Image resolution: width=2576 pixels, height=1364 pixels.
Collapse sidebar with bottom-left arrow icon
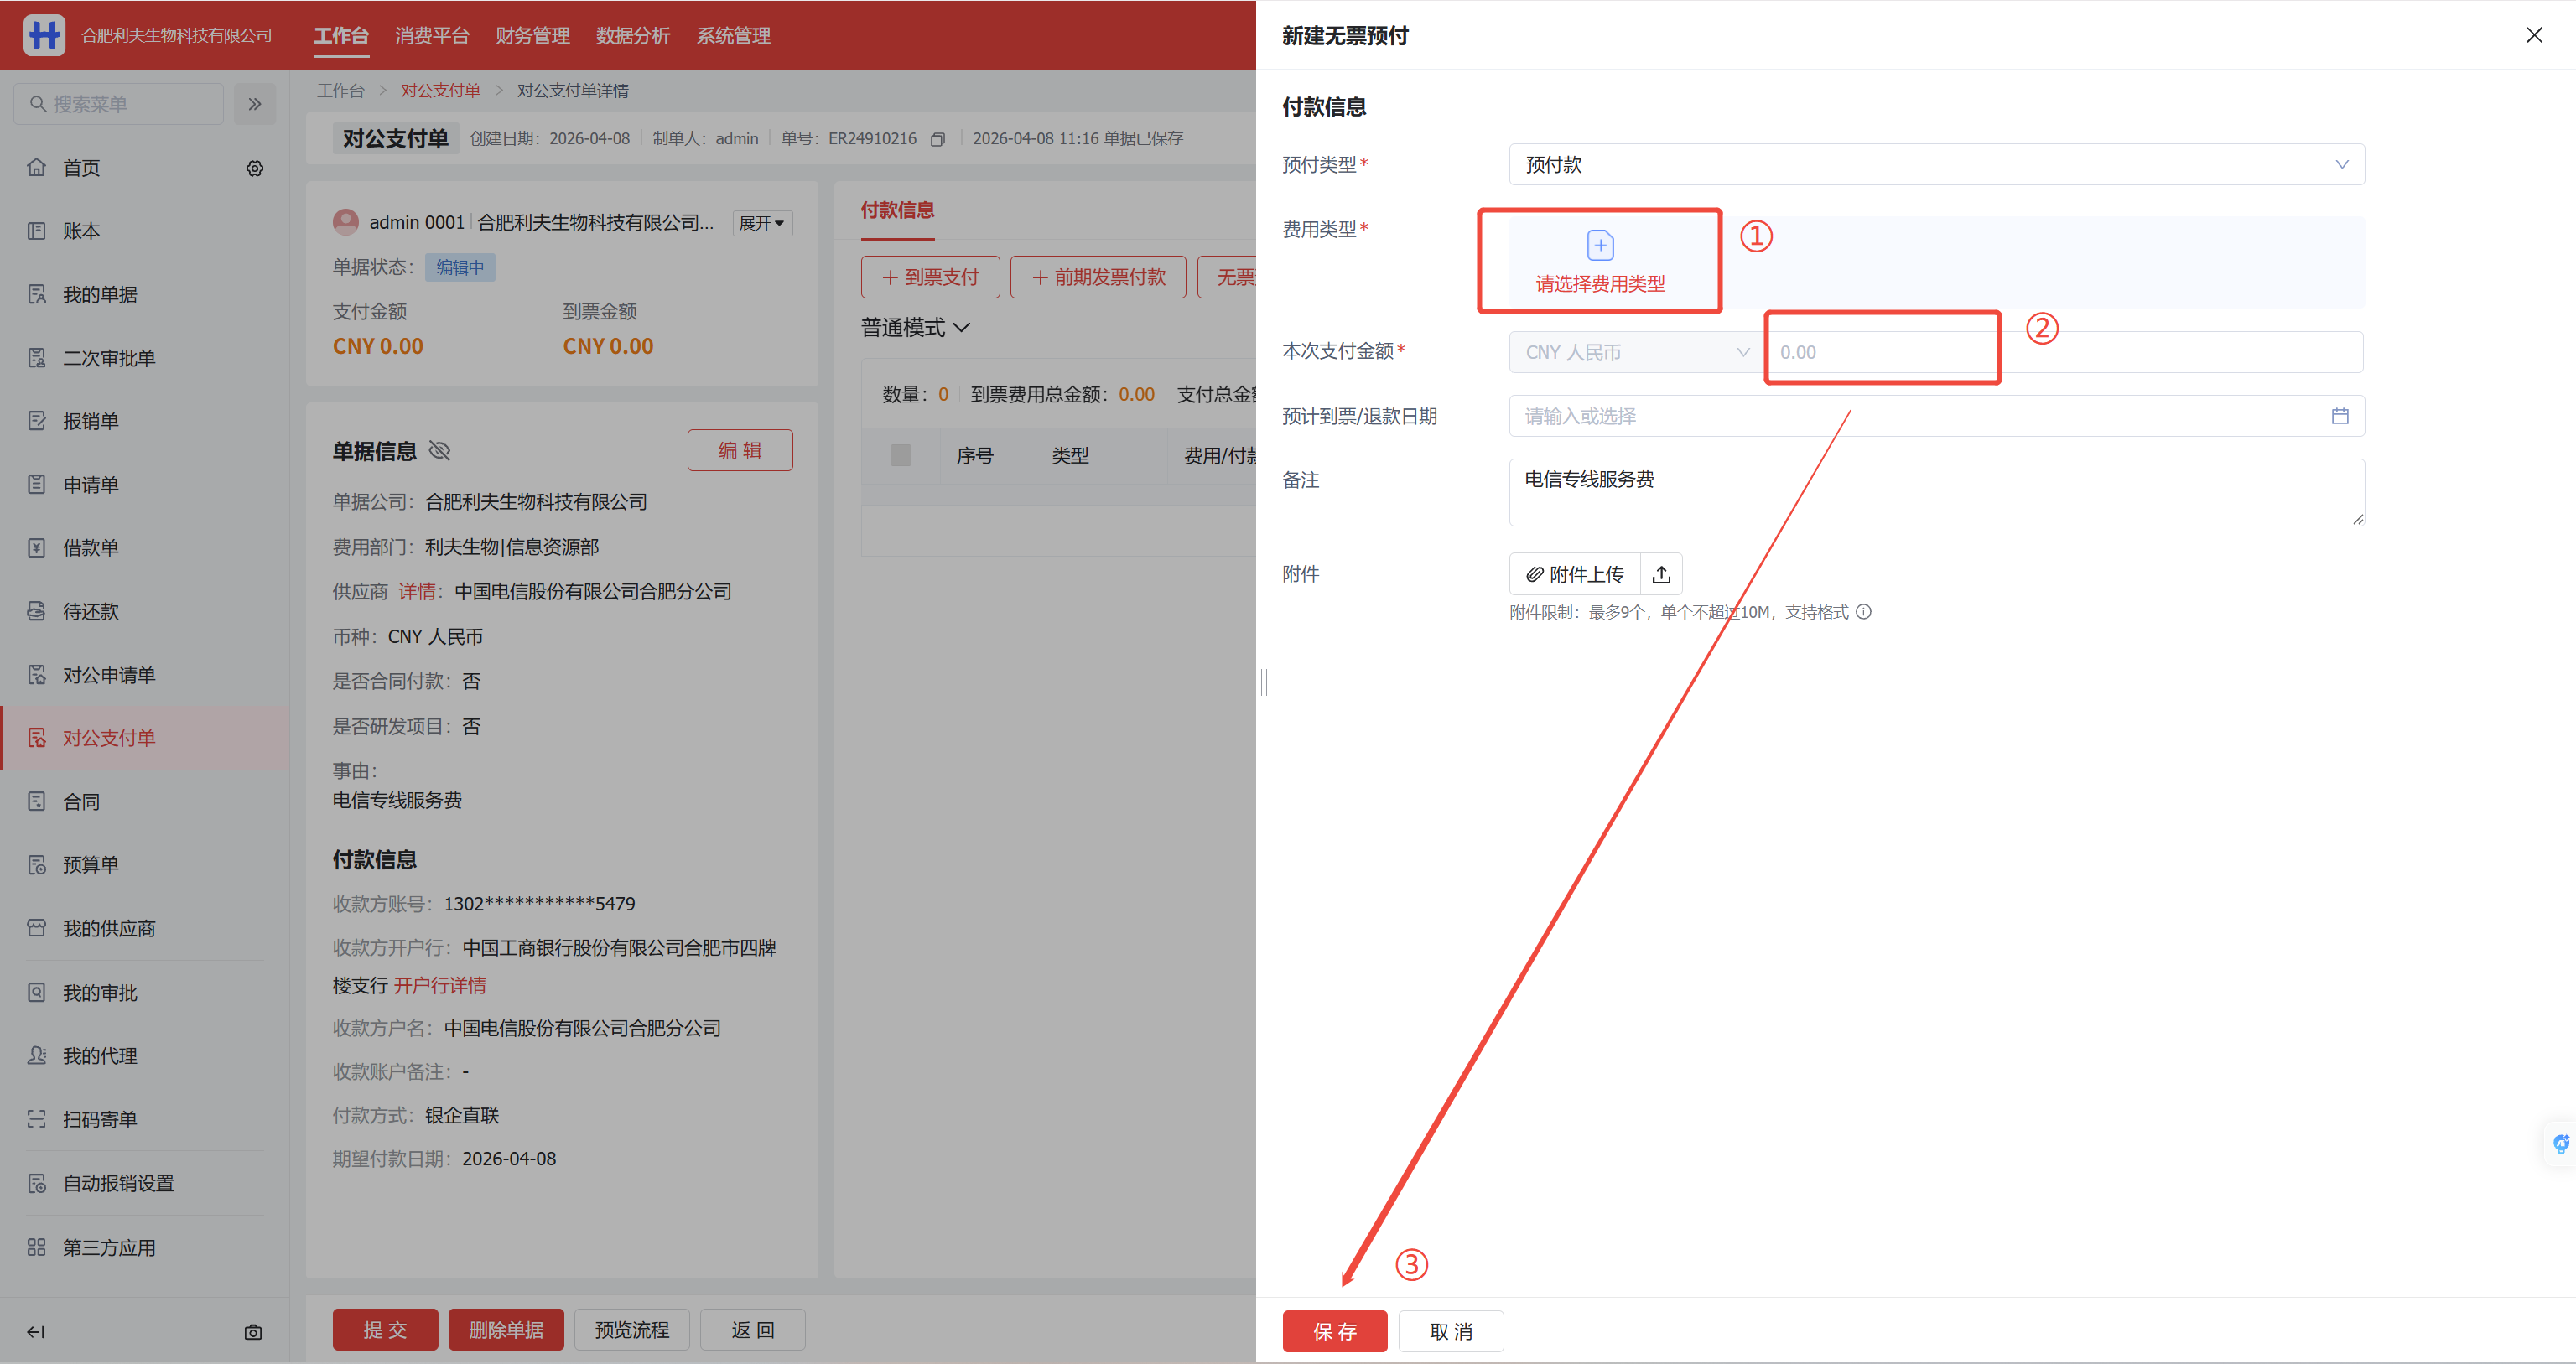point(36,1332)
